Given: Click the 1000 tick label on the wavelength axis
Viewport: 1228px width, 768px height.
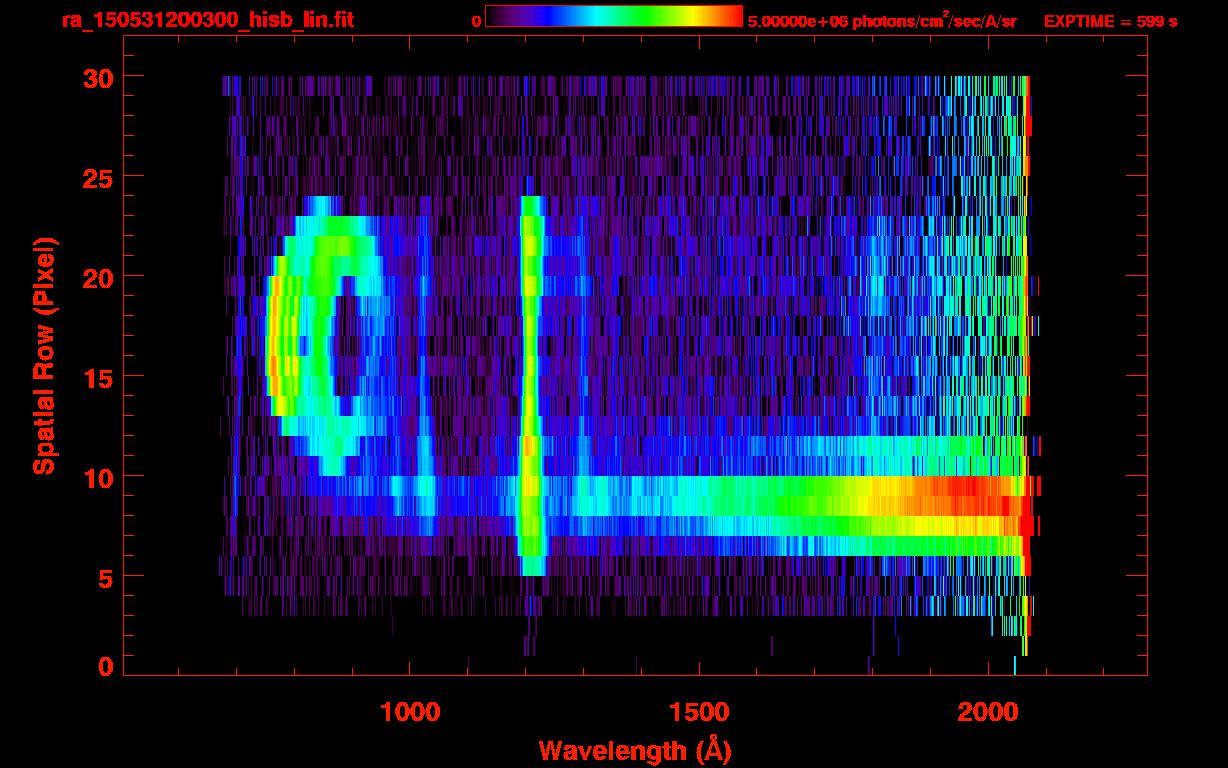Looking at the screenshot, I should (x=409, y=712).
